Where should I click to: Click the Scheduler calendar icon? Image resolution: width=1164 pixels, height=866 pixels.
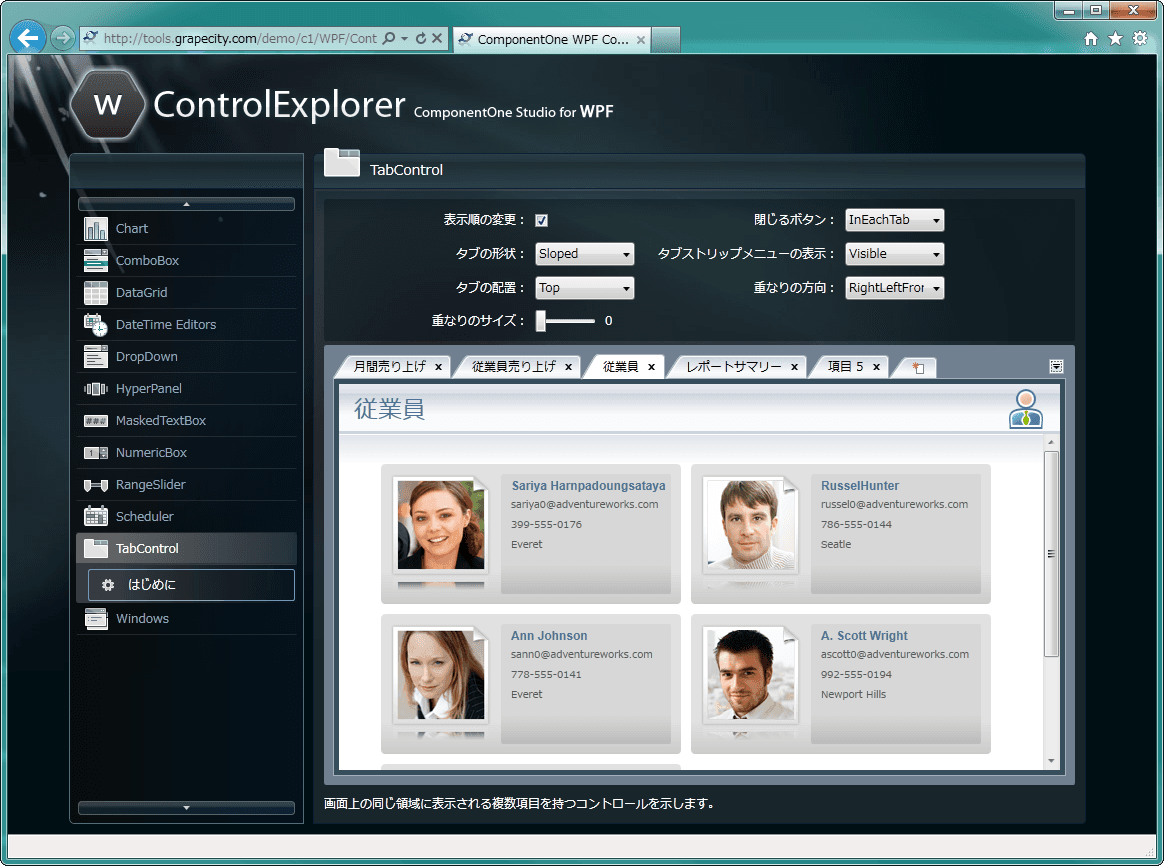pos(96,516)
